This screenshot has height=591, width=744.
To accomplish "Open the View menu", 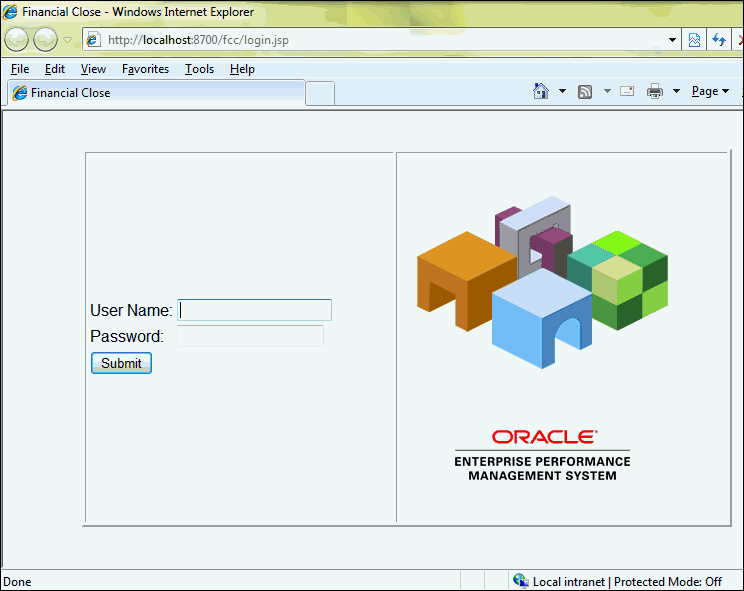I will (x=93, y=69).
